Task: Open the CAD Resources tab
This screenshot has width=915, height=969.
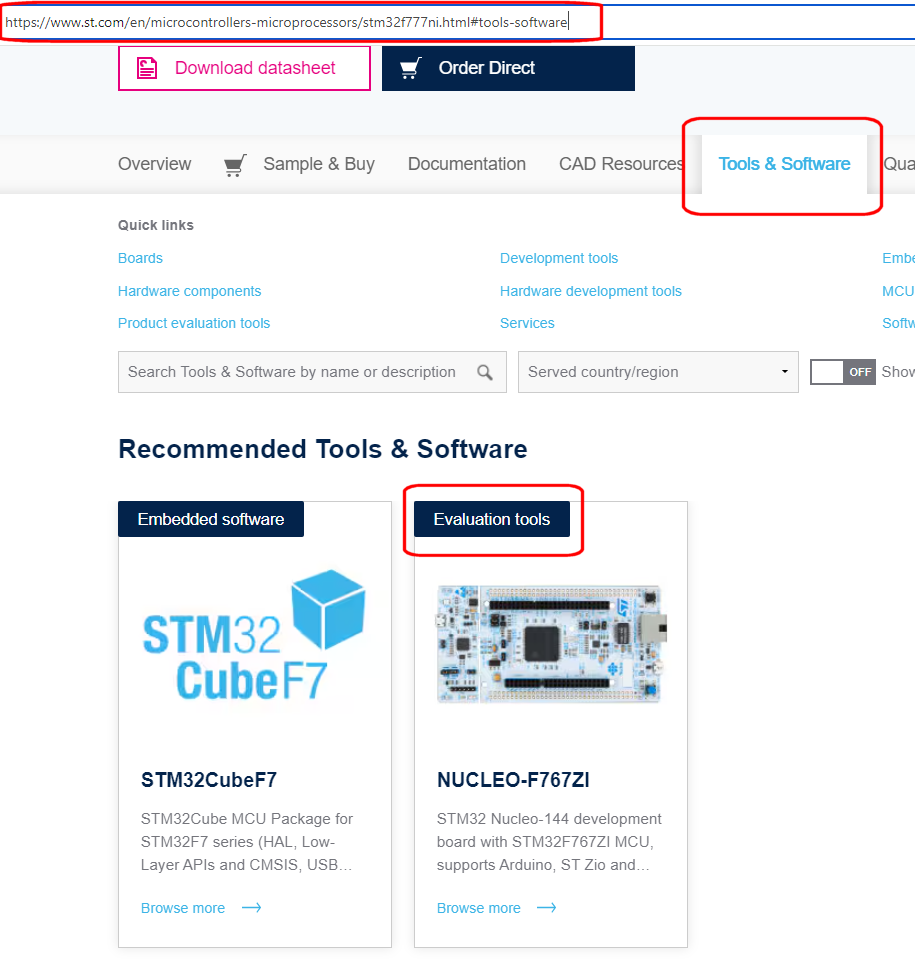Action: coord(621,164)
